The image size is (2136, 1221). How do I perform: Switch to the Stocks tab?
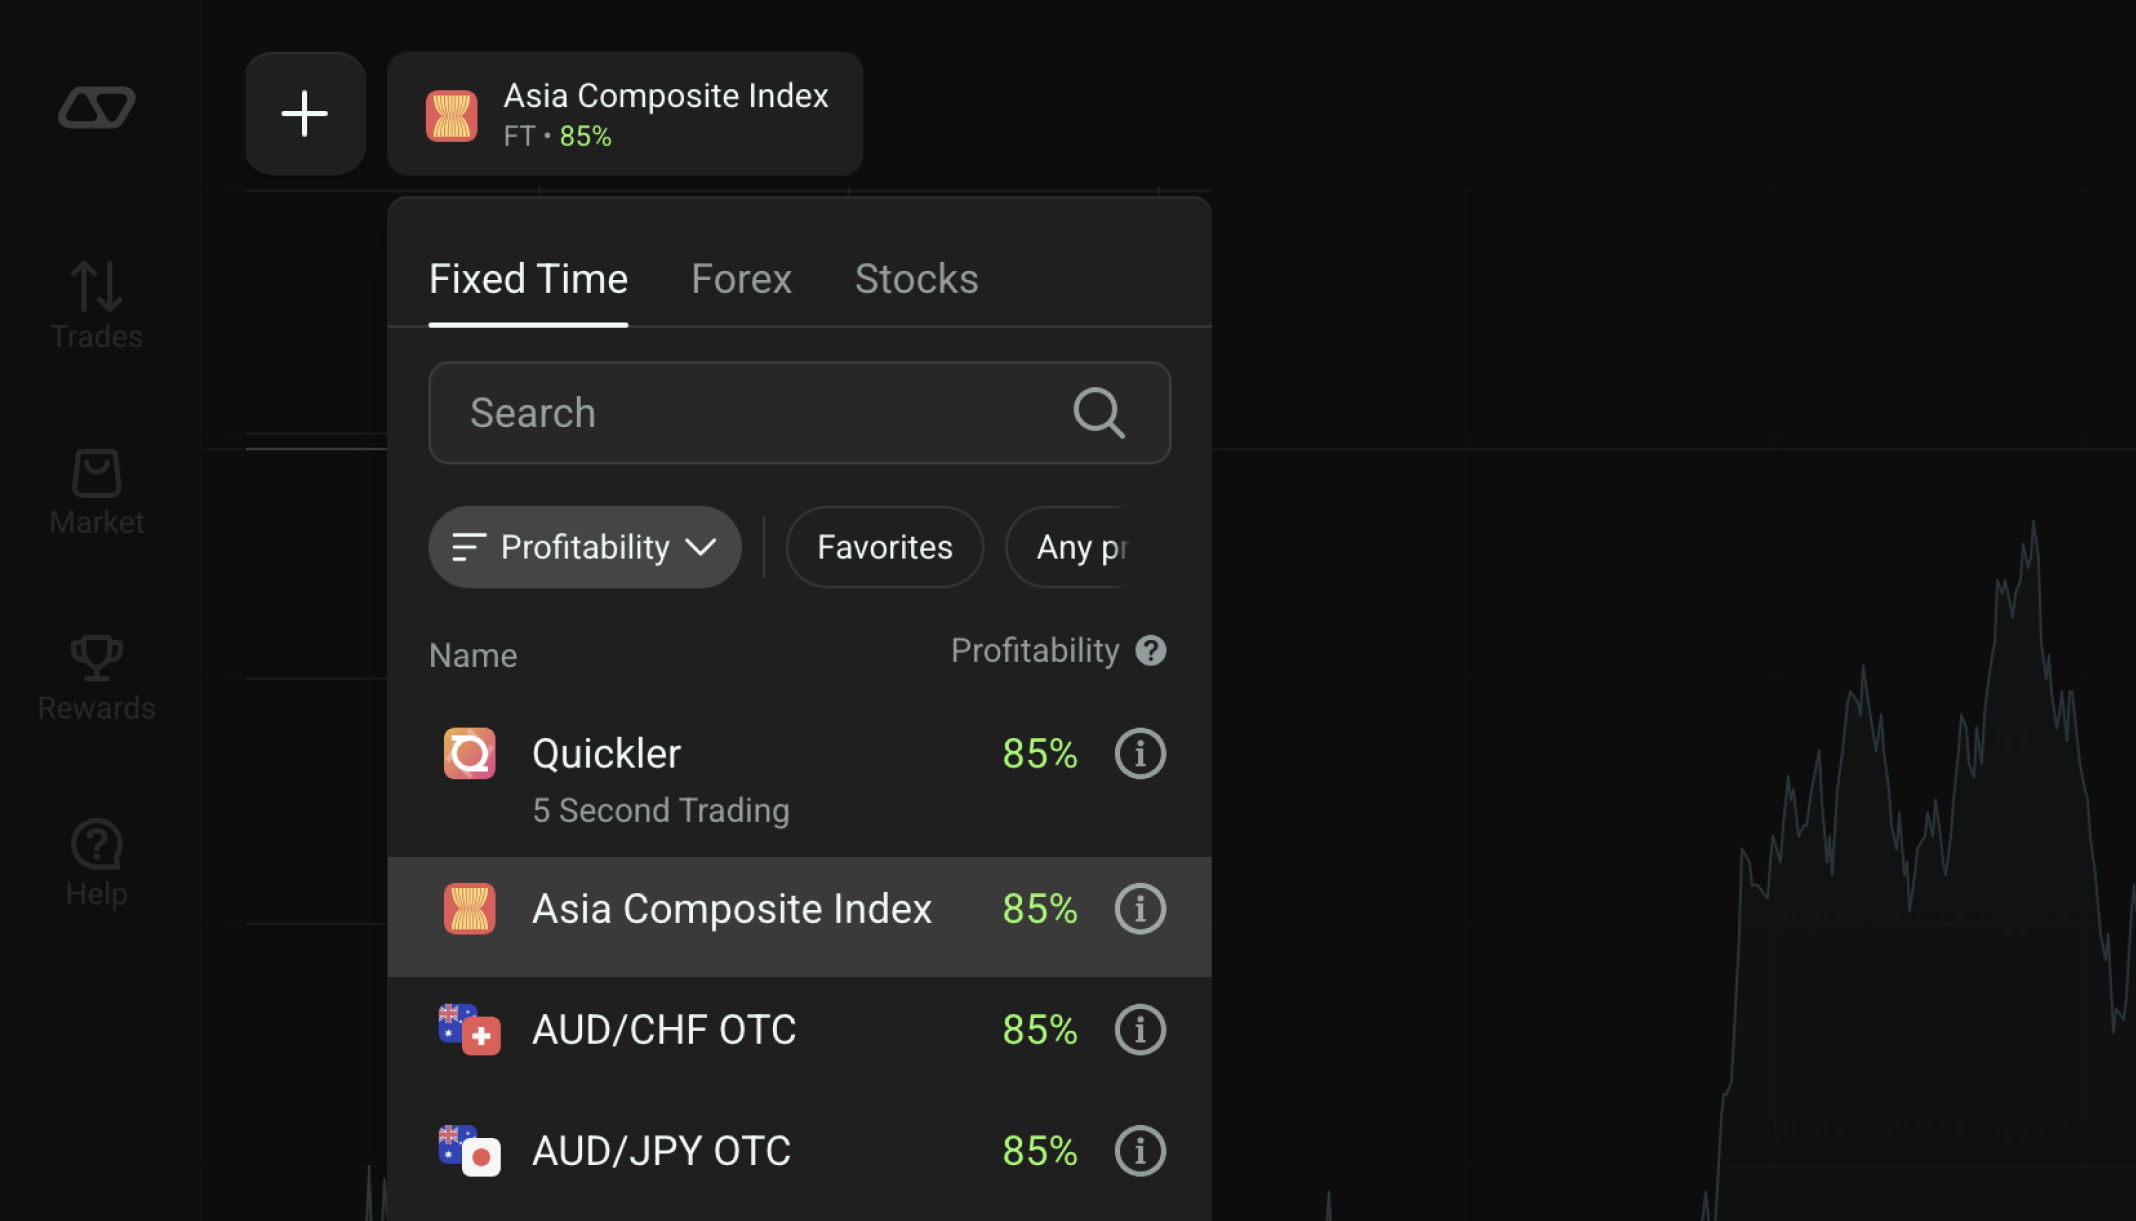click(x=916, y=279)
